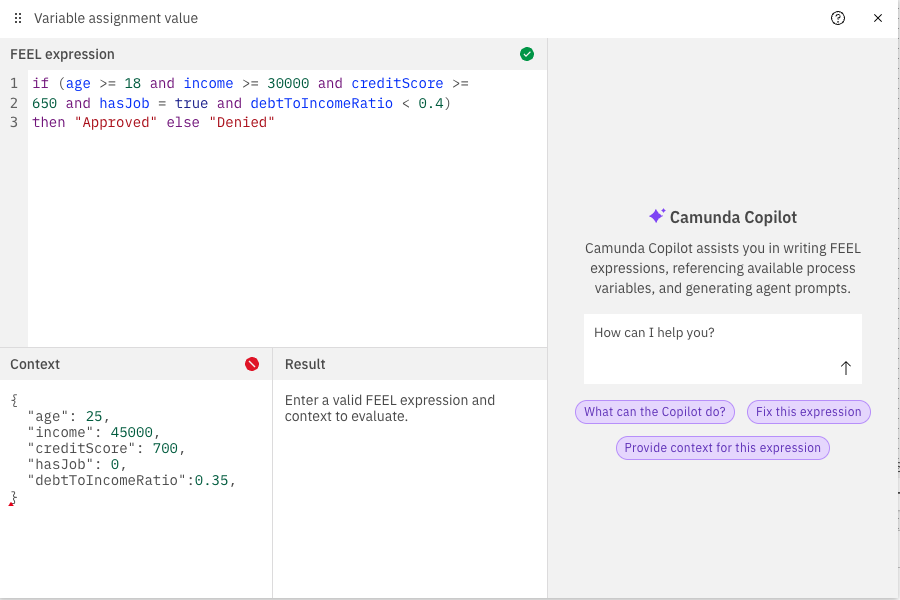The image size is (900, 600).
Task: Click line number 2 in the expression gutter
Action: (x=14, y=103)
